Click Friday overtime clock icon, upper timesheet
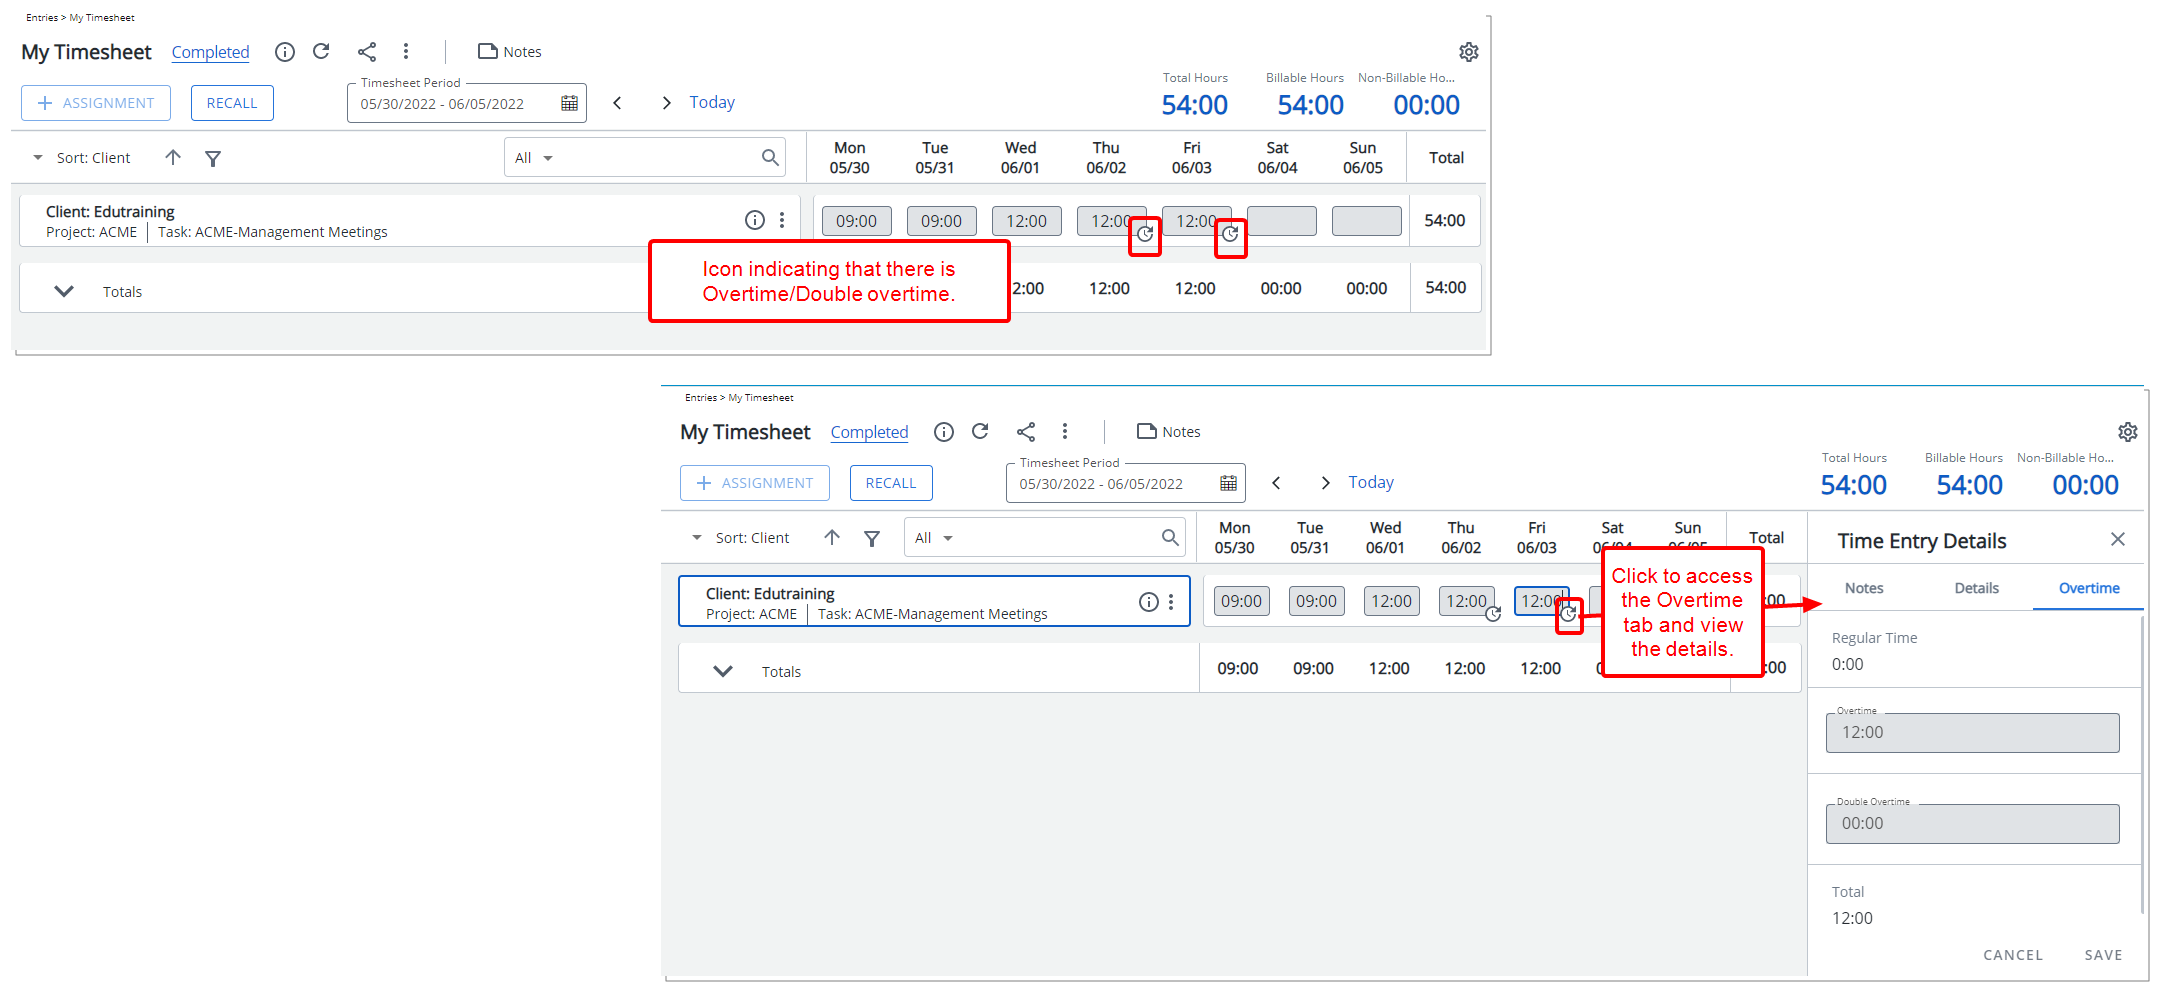2161x993 pixels. (x=1230, y=234)
